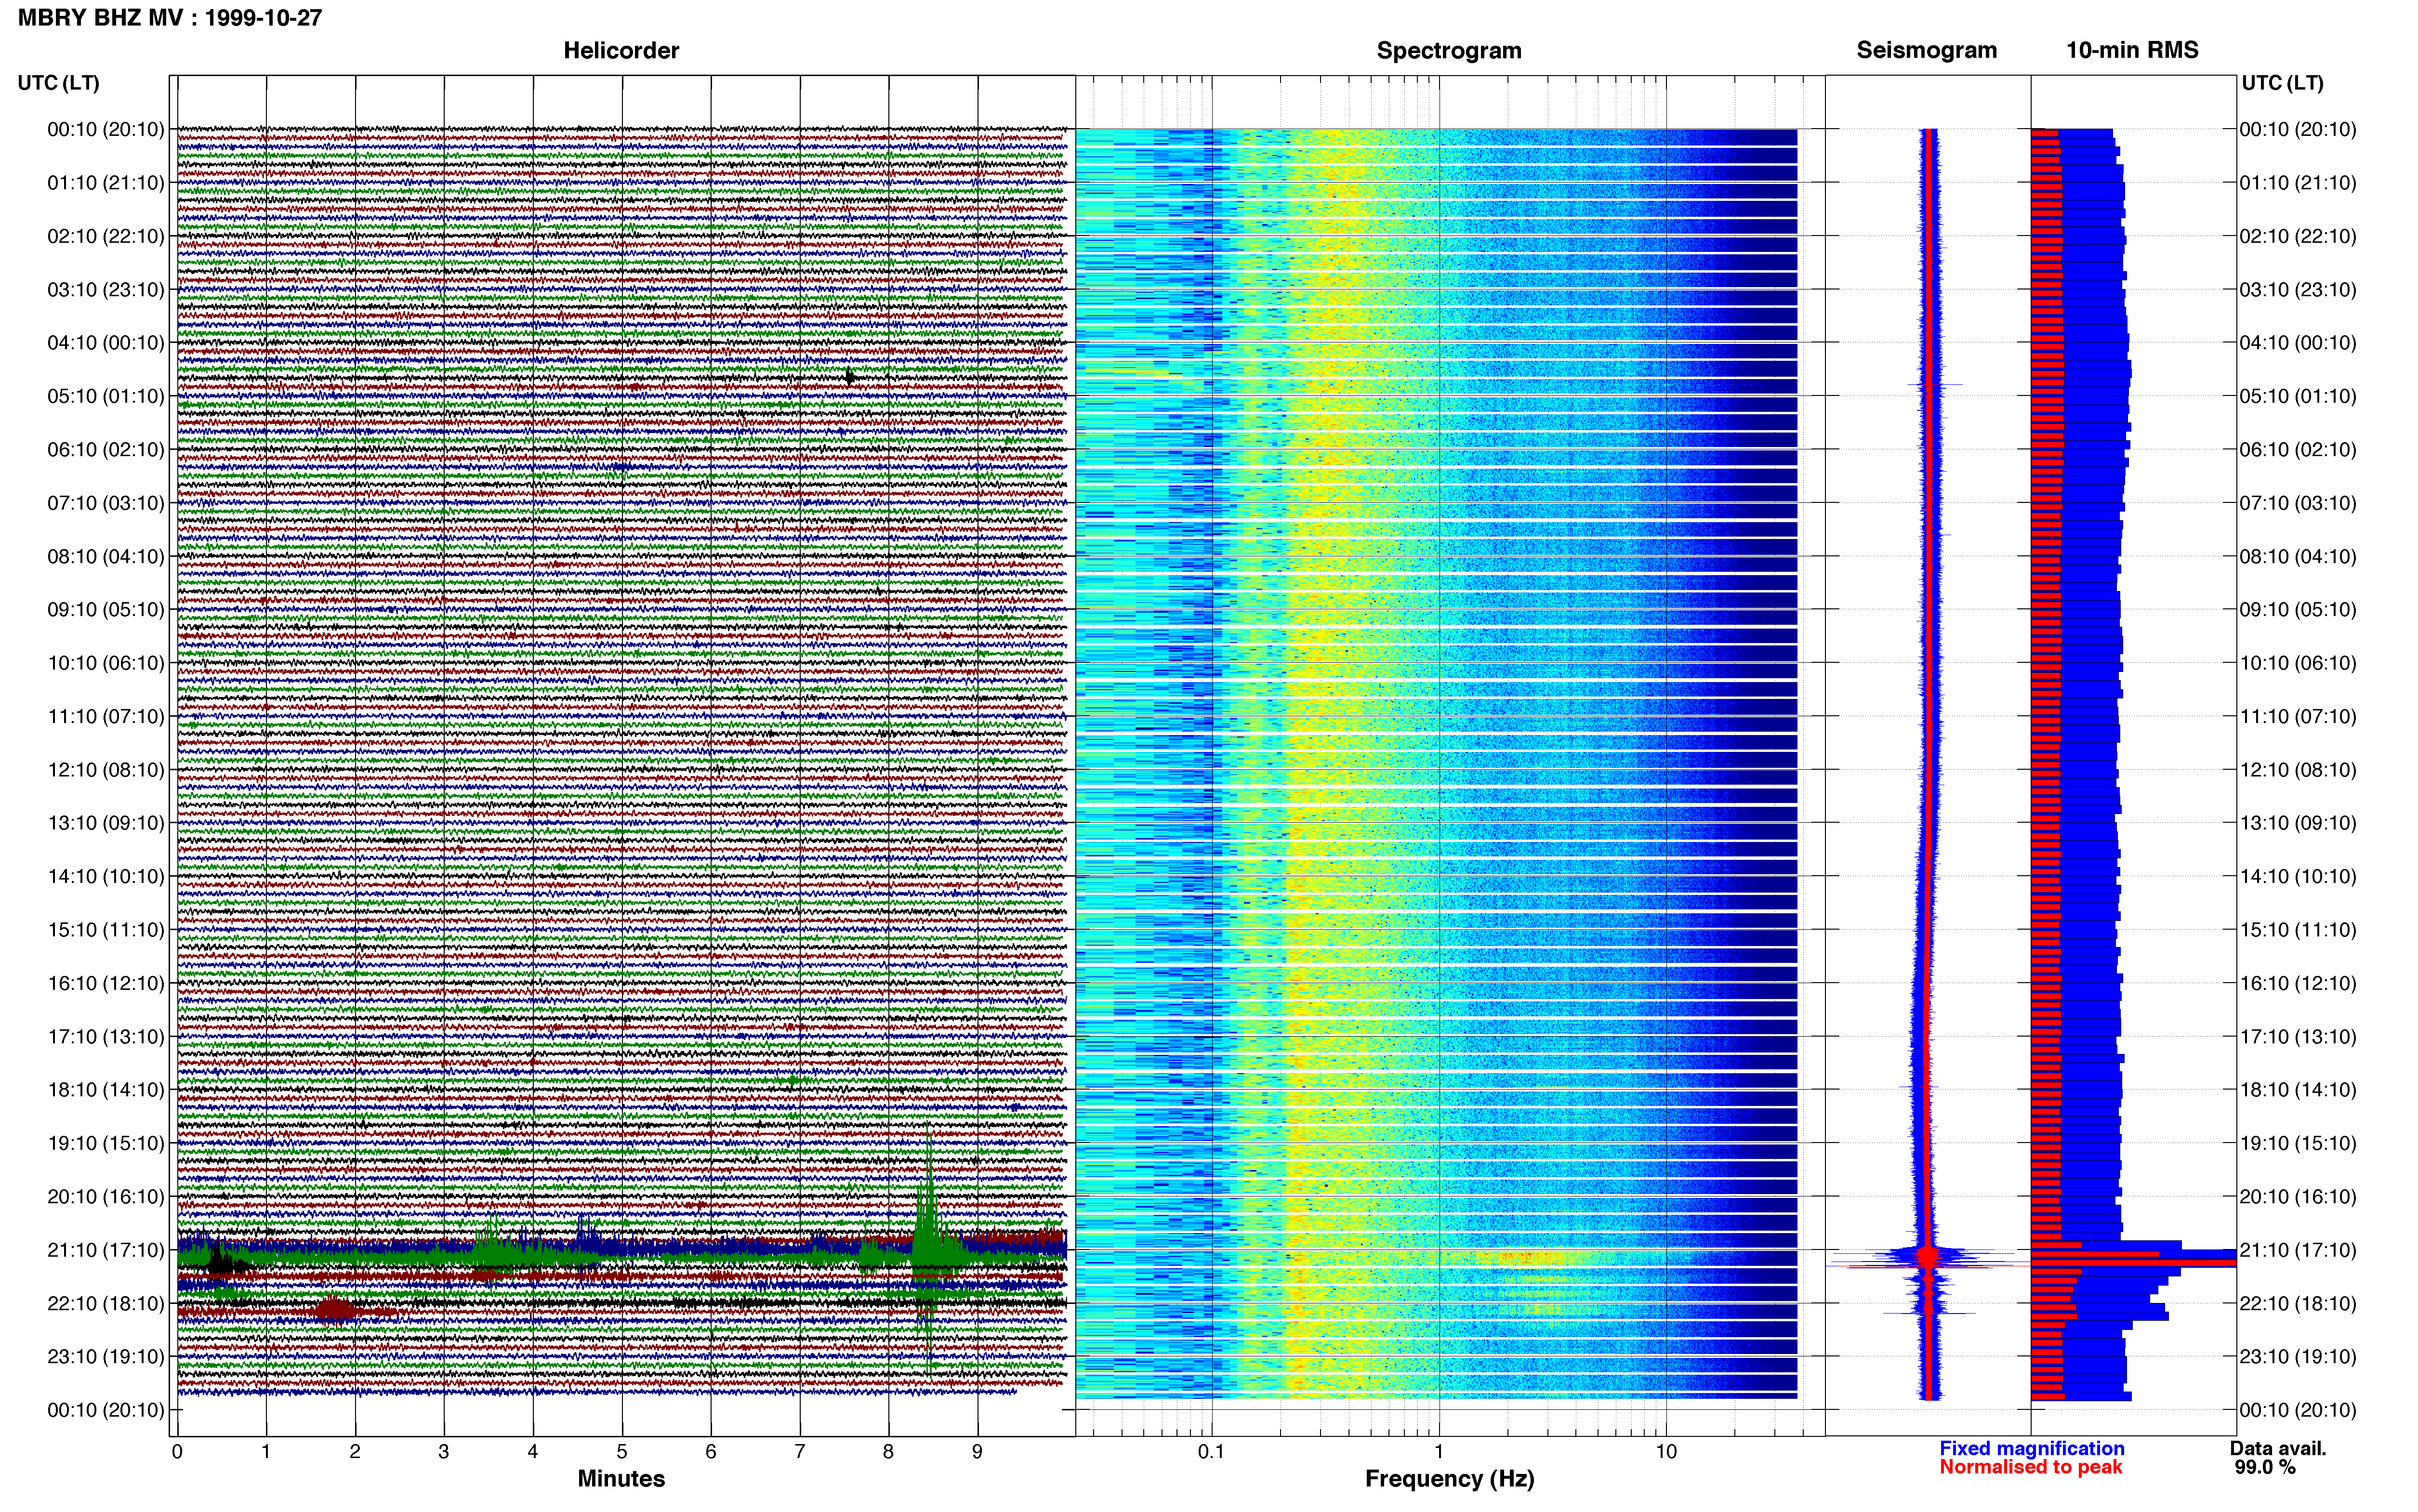Click left time label '22:10 (18:10)'

[106, 1303]
